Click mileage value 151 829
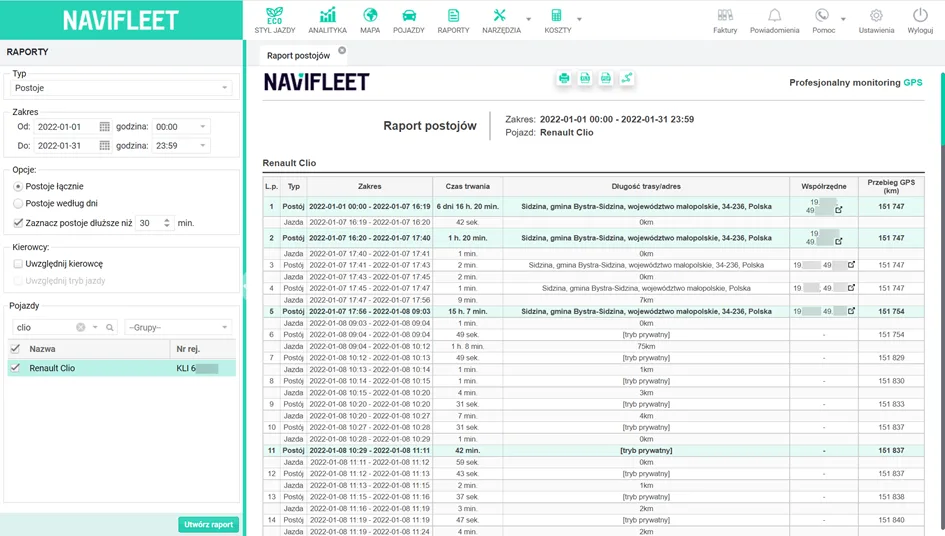 [x=891, y=358]
